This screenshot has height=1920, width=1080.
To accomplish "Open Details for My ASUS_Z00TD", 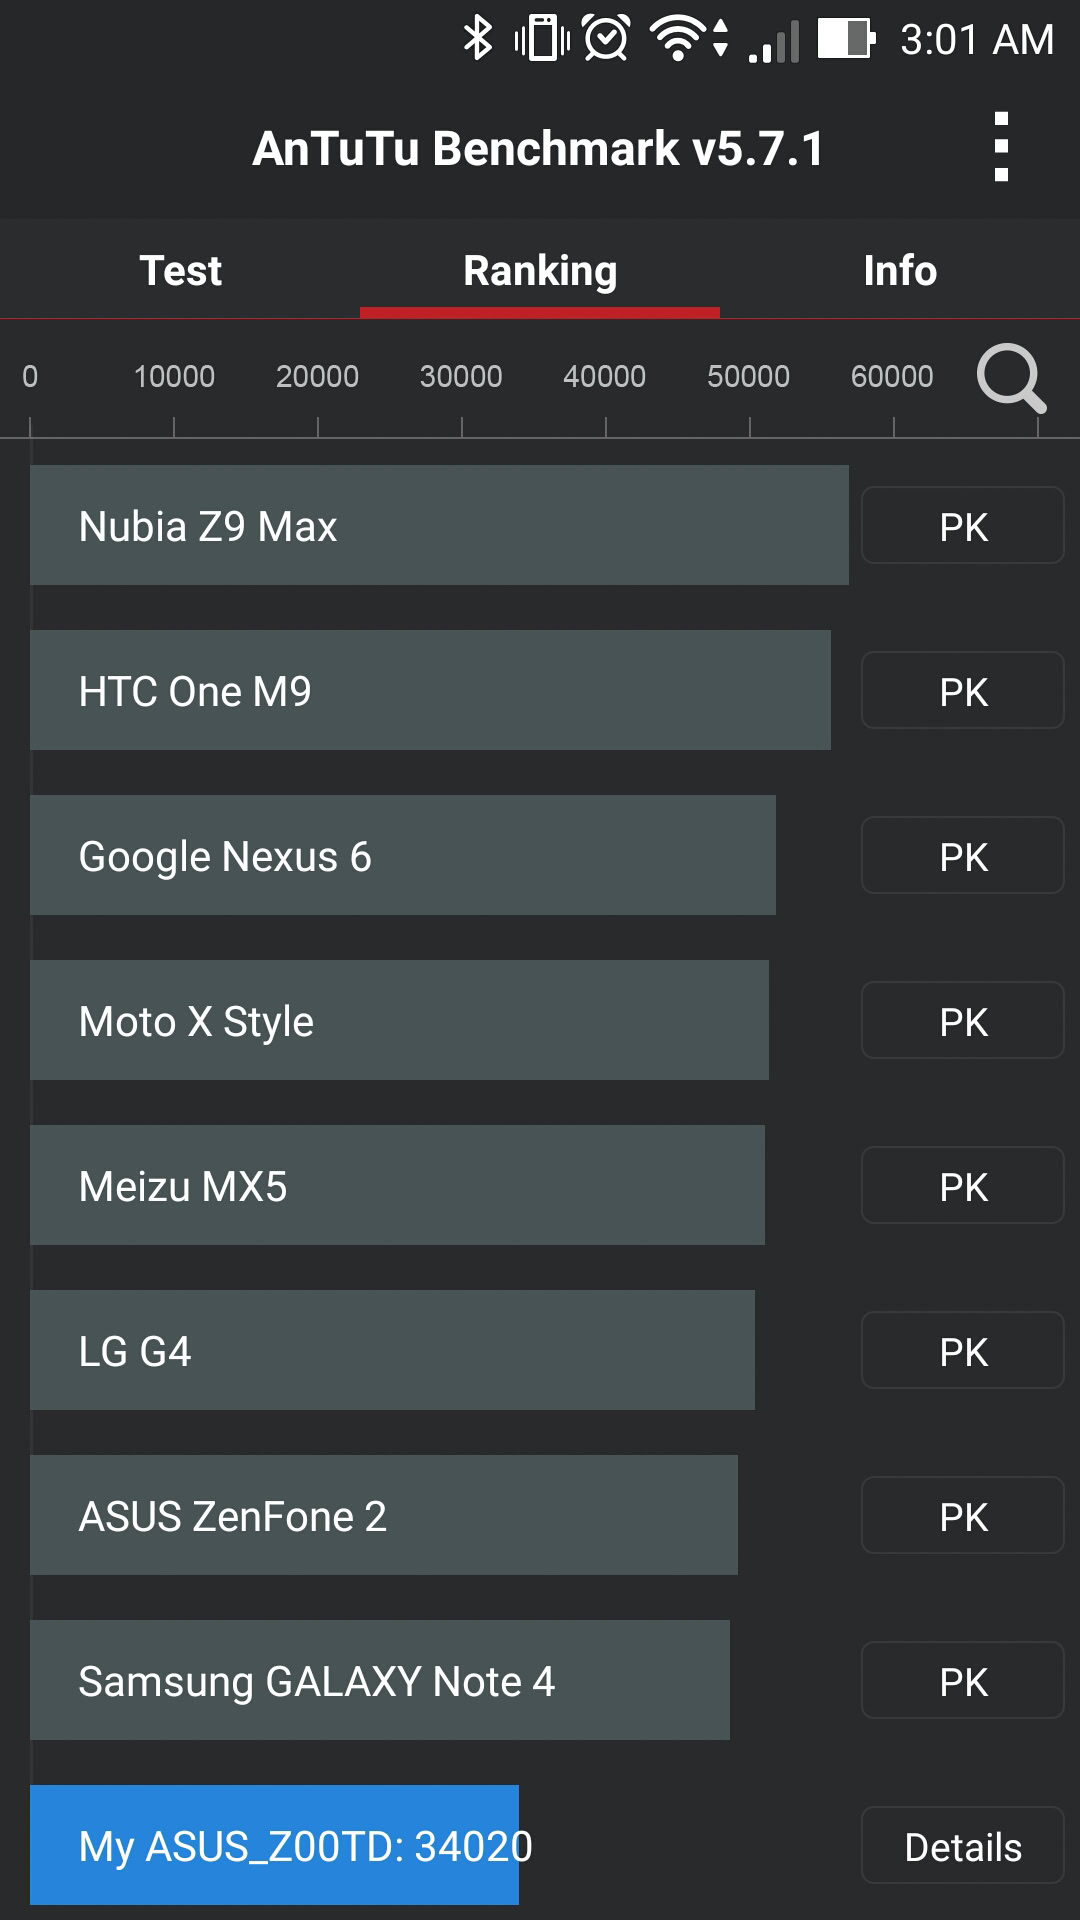I will coord(962,1846).
